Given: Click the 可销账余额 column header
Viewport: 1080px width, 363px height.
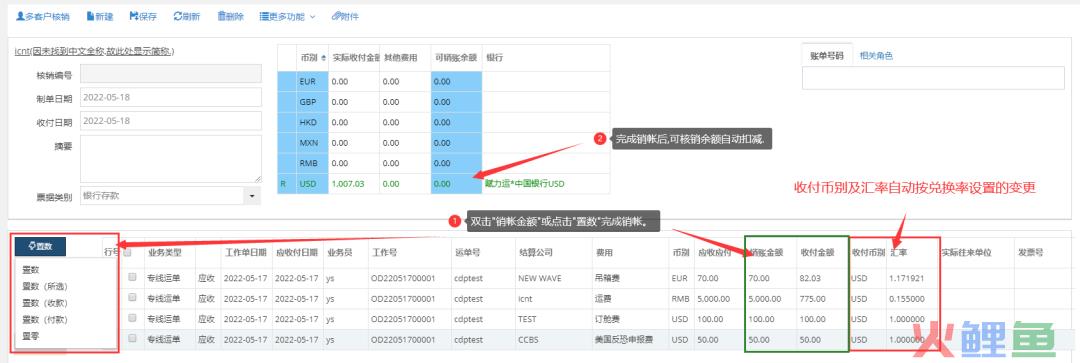Looking at the screenshot, I should click(x=457, y=58).
